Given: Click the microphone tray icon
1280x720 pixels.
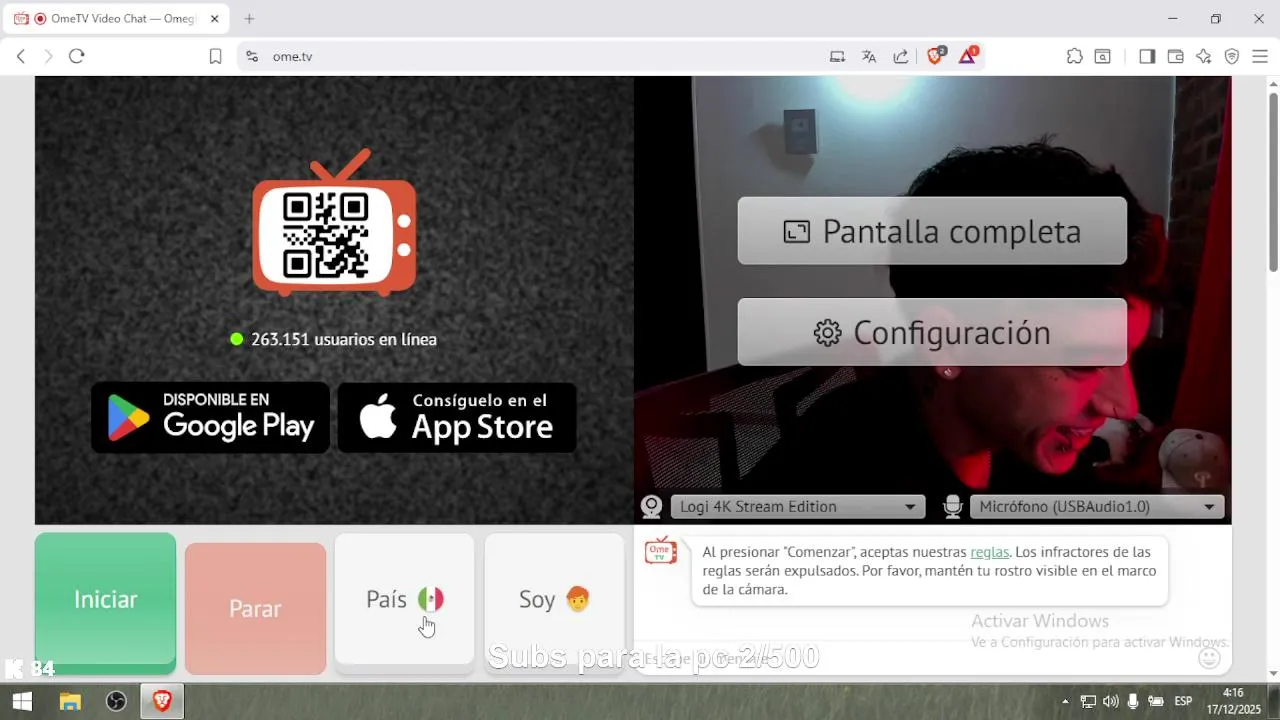Looking at the screenshot, I should point(1133,701).
